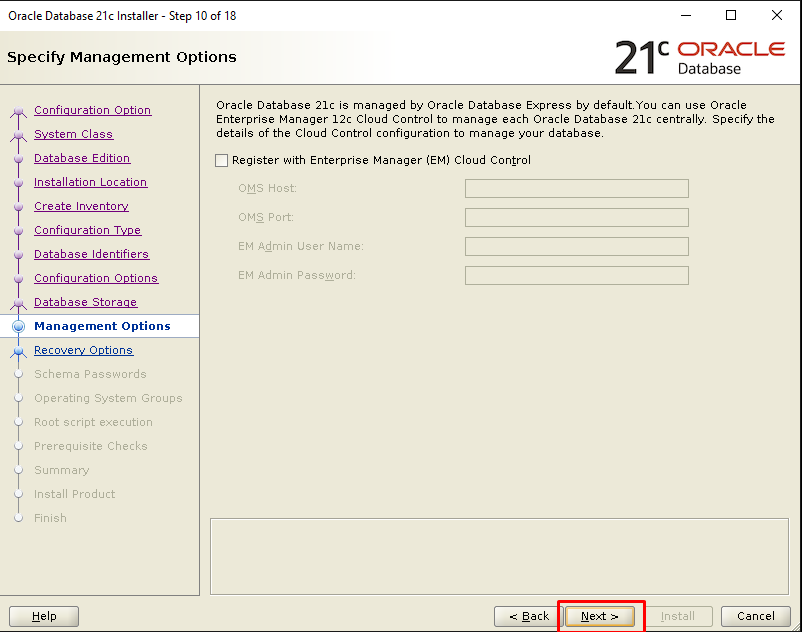
Task: Jump to Database Edition step
Action: pyautogui.click(x=82, y=158)
